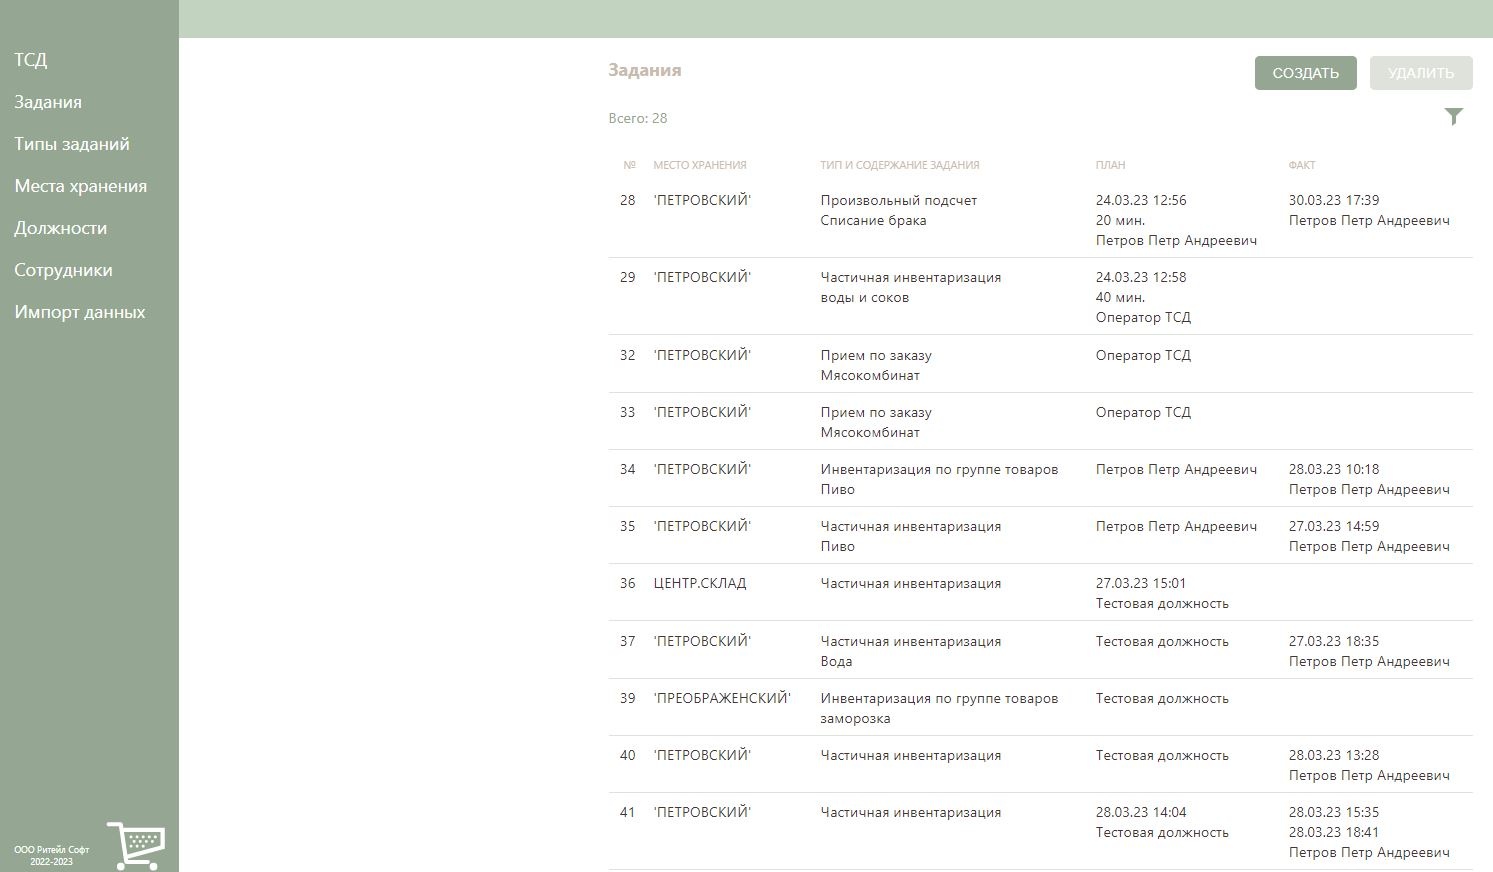The height and width of the screenshot is (872, 1493).
Task: Select task row number 29
Action: (x=1040, y=297)
